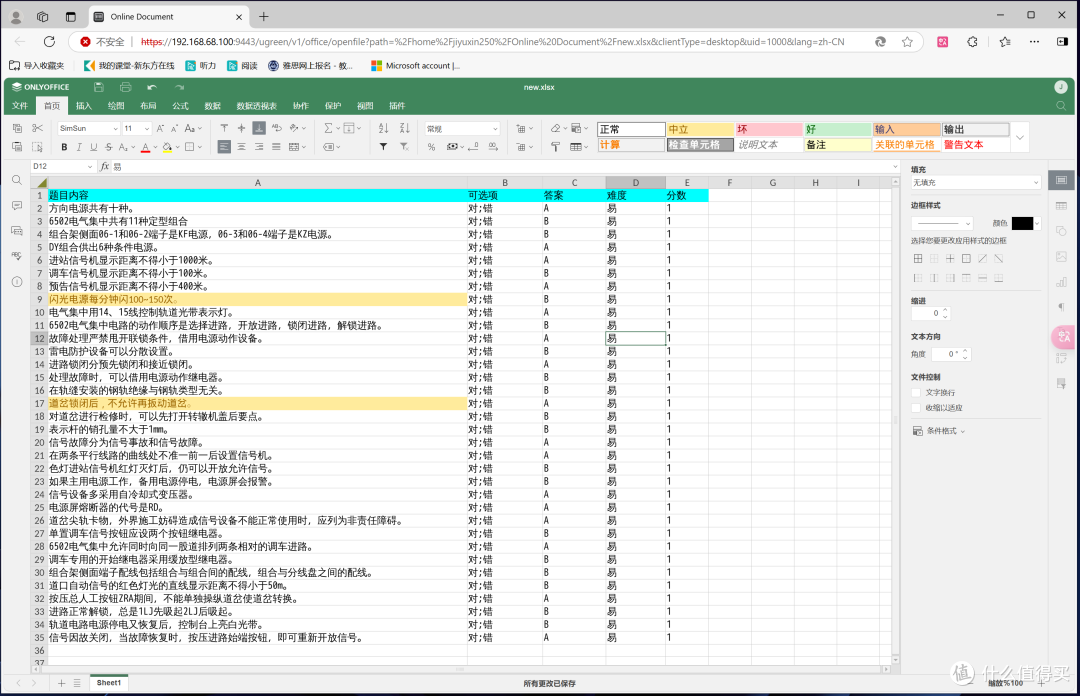
Task: Click the 角度 angle input field
Action: pyautogui.click(x=946, y=354)
